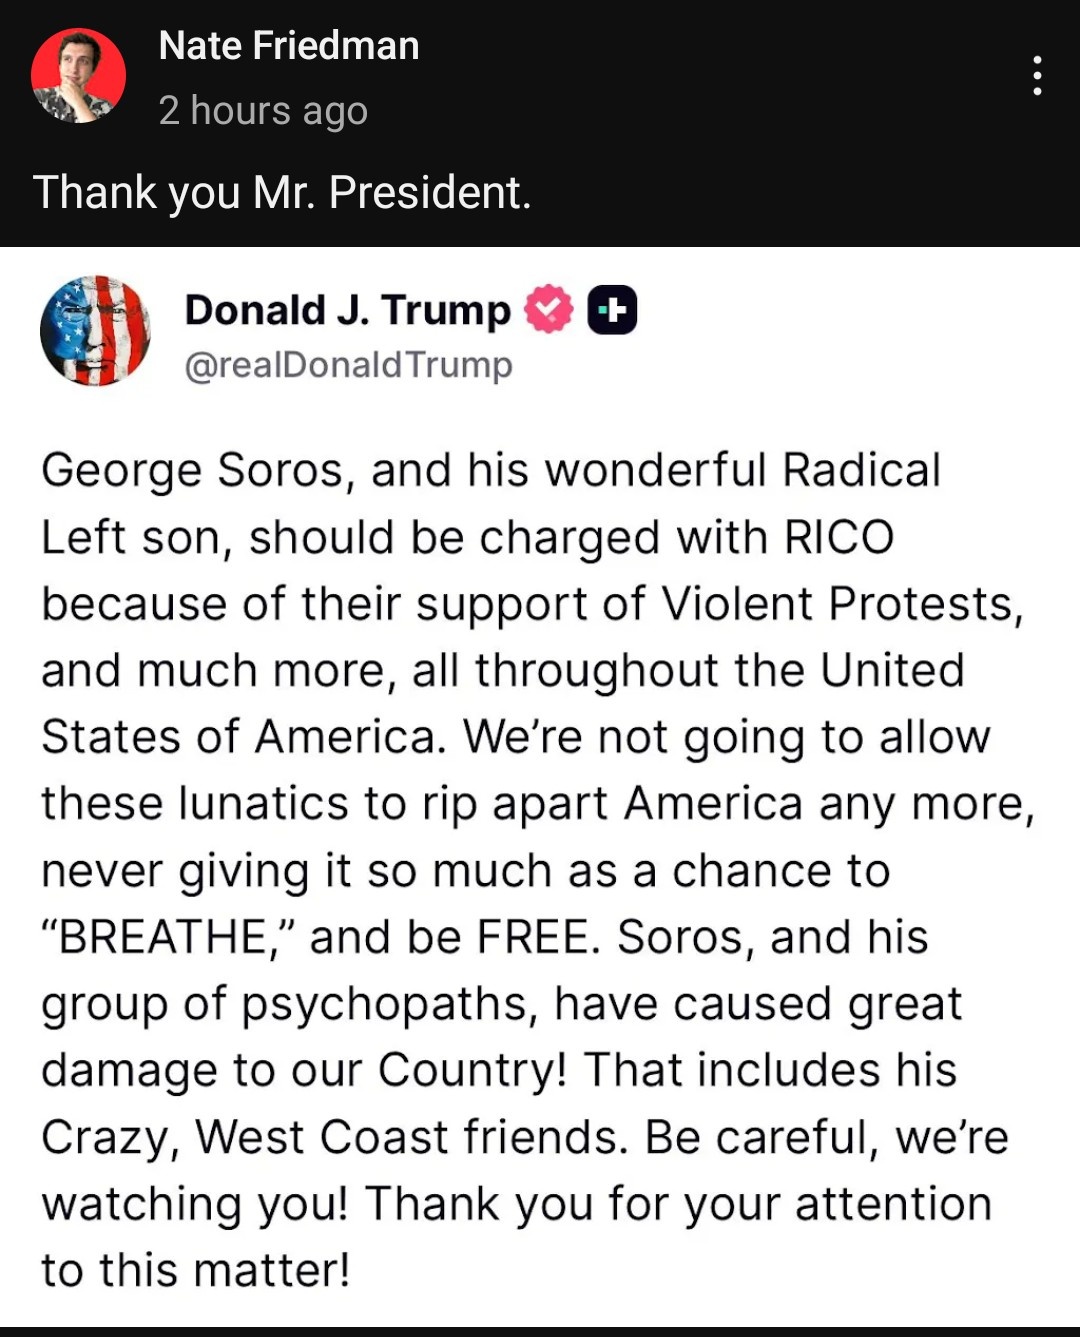Tap the dark plus badge beside the verified check

pos(612,309)
